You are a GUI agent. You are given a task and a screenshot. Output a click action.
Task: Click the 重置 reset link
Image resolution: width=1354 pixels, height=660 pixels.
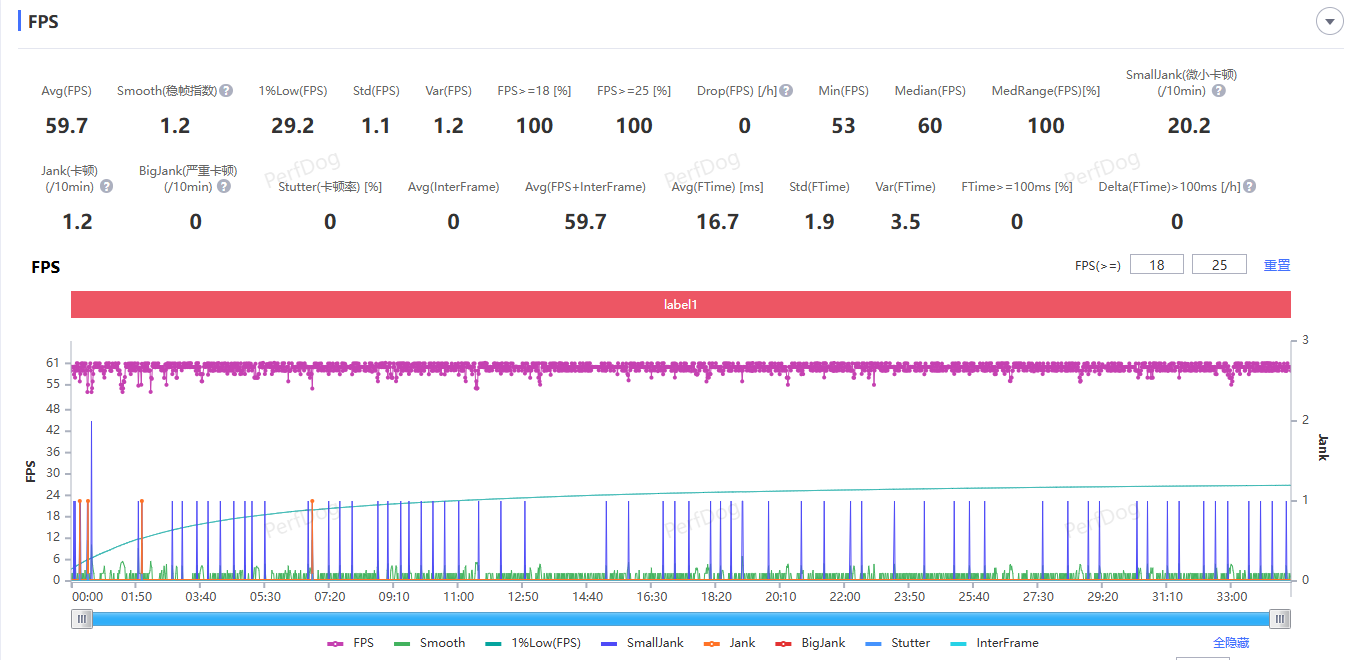(x=1277, y=265)
